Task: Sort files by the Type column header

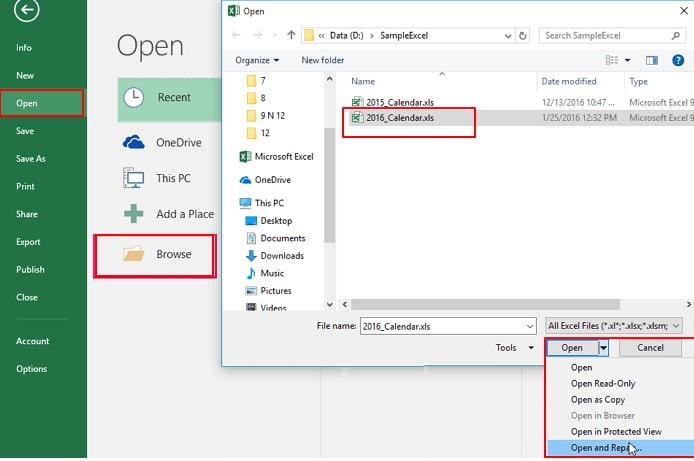Action: (638, 81)
